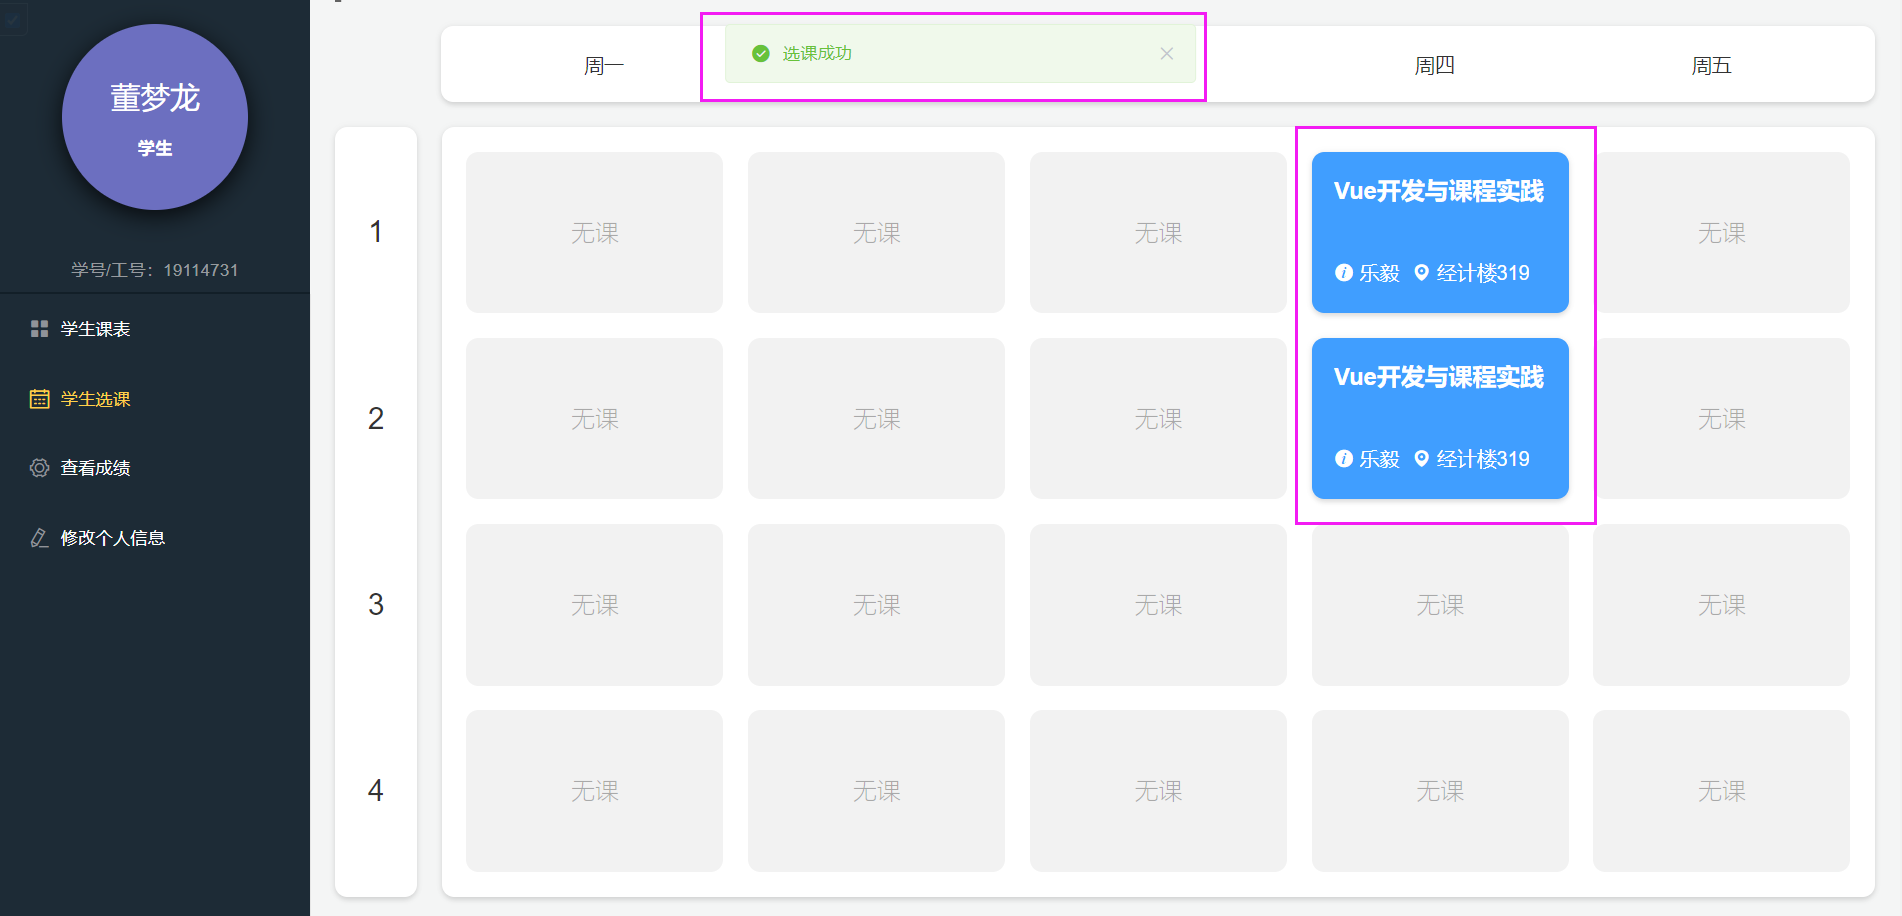Image resolution: width=1902 pixels, height=916 pixels.
Task: Click the 周一 period 1 无课 cell
Action: (594, 232)
